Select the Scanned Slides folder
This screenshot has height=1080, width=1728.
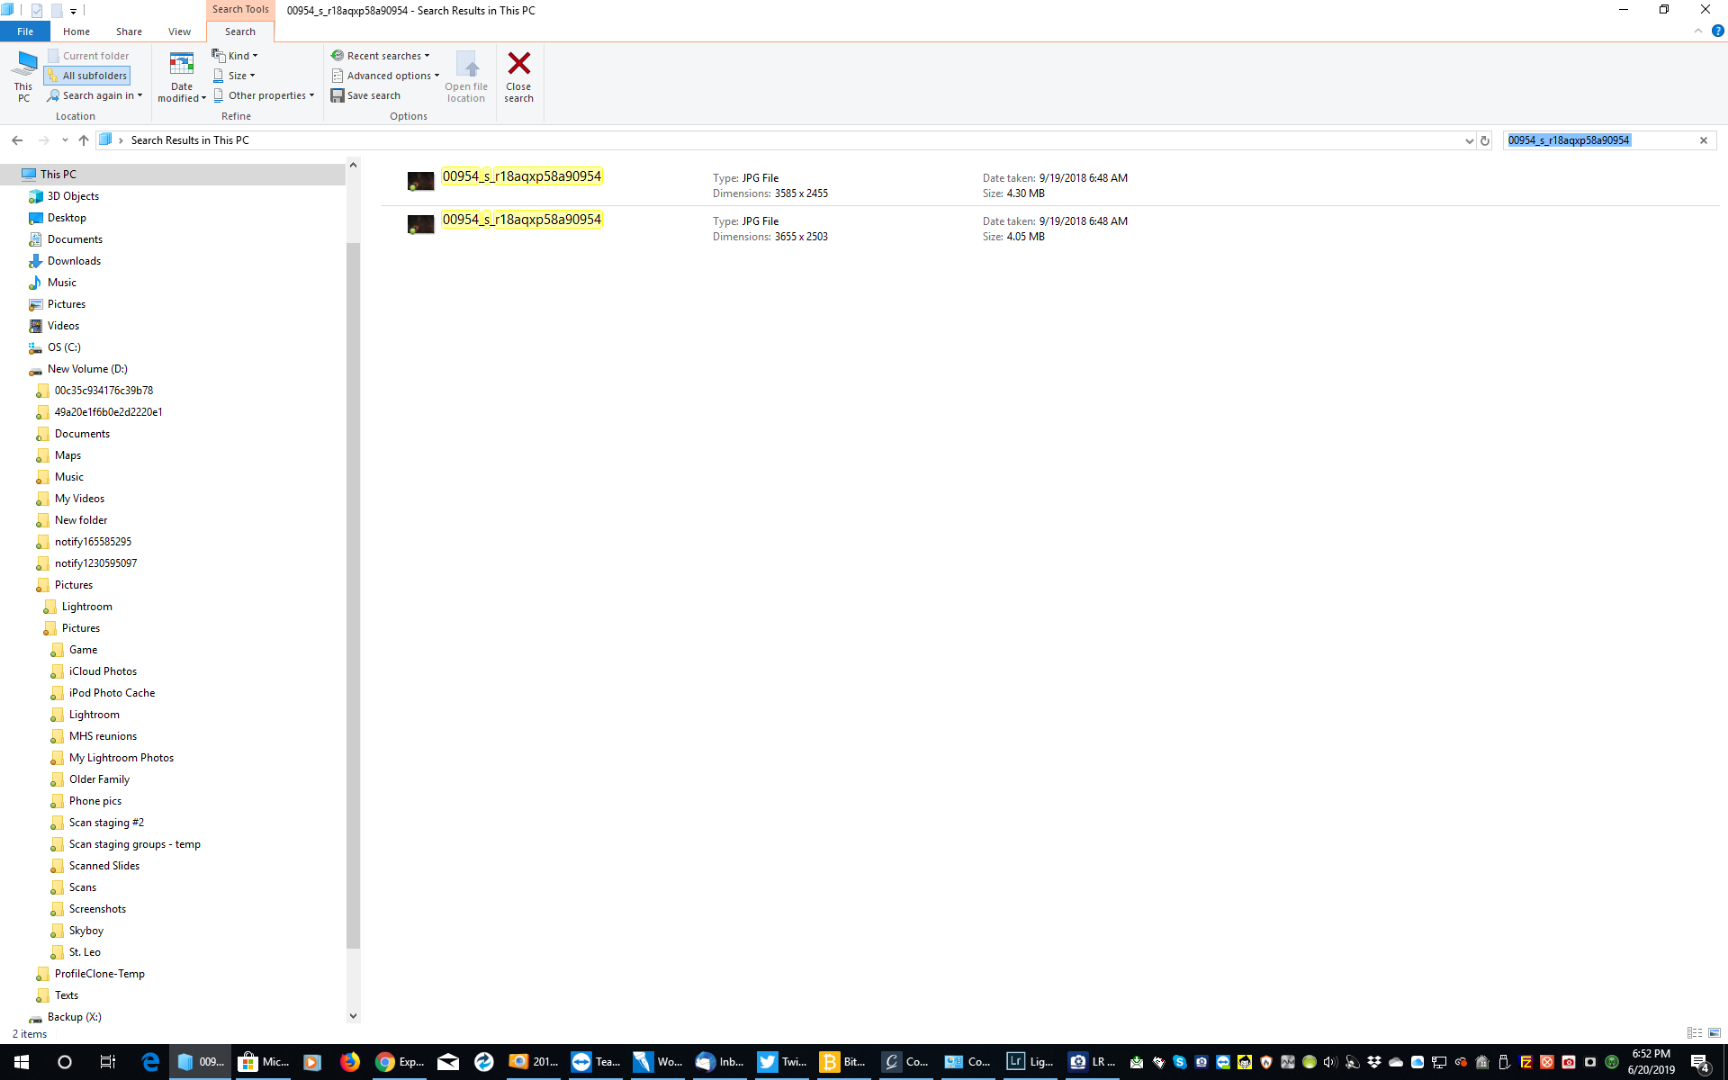click(x=104, y=866)
